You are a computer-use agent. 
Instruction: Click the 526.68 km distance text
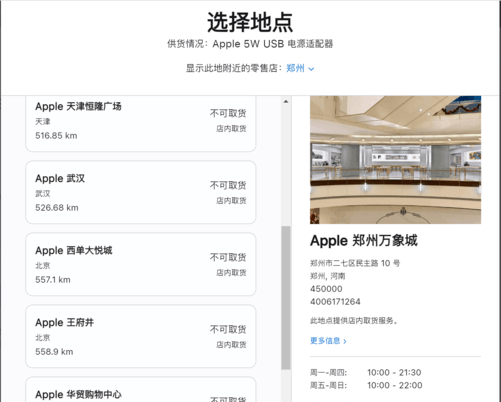[x=57, y=208]
